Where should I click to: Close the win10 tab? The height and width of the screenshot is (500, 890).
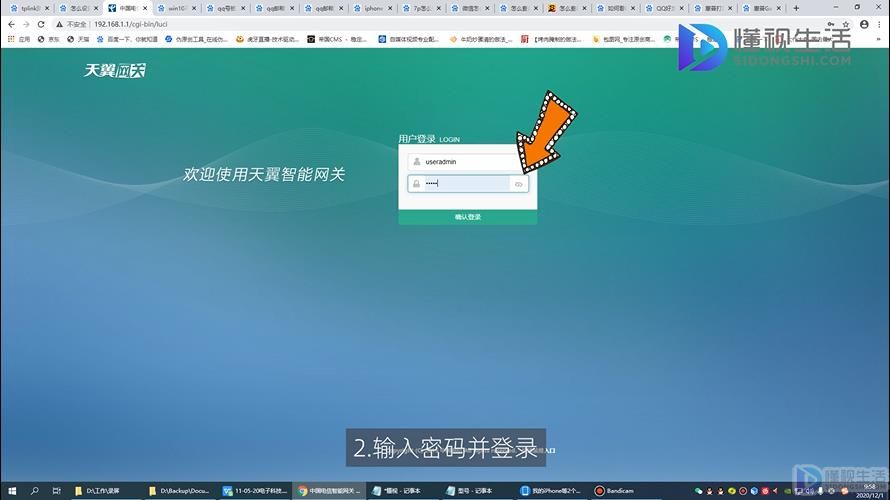pyautogui.click(x=194, y=9)
